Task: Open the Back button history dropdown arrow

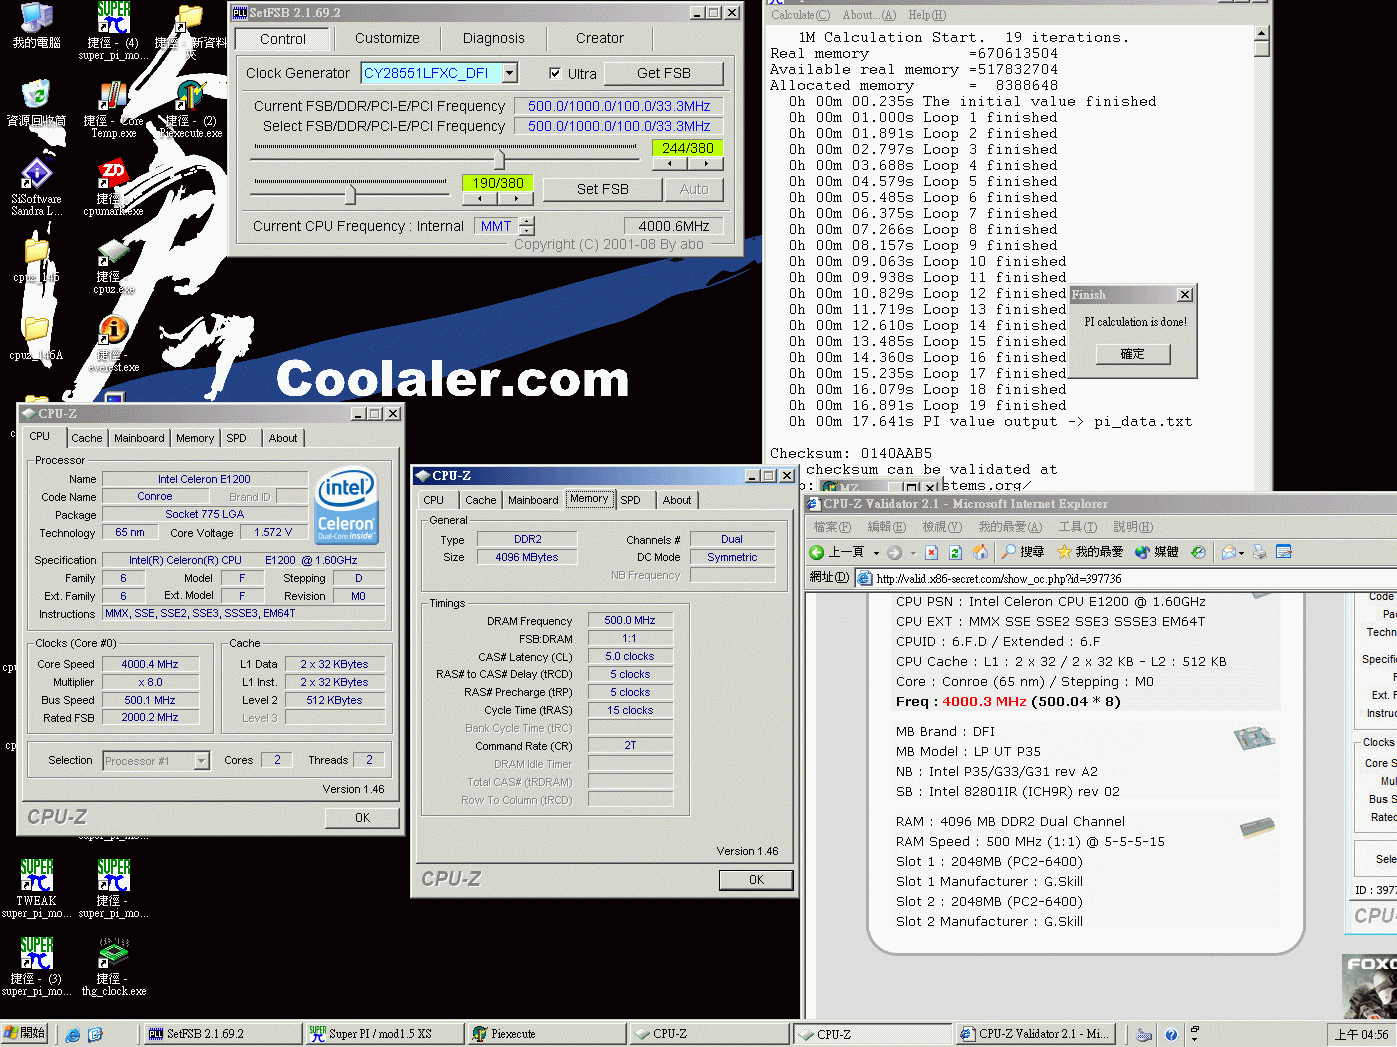Action: pyautogui.click(x=876, y=552)
